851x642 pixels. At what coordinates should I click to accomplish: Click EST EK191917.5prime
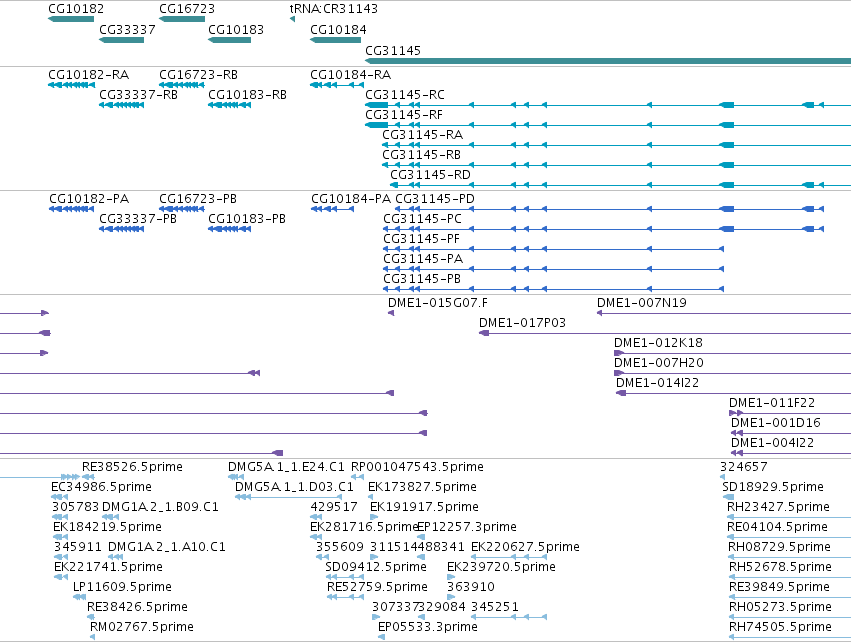[374, 517]
